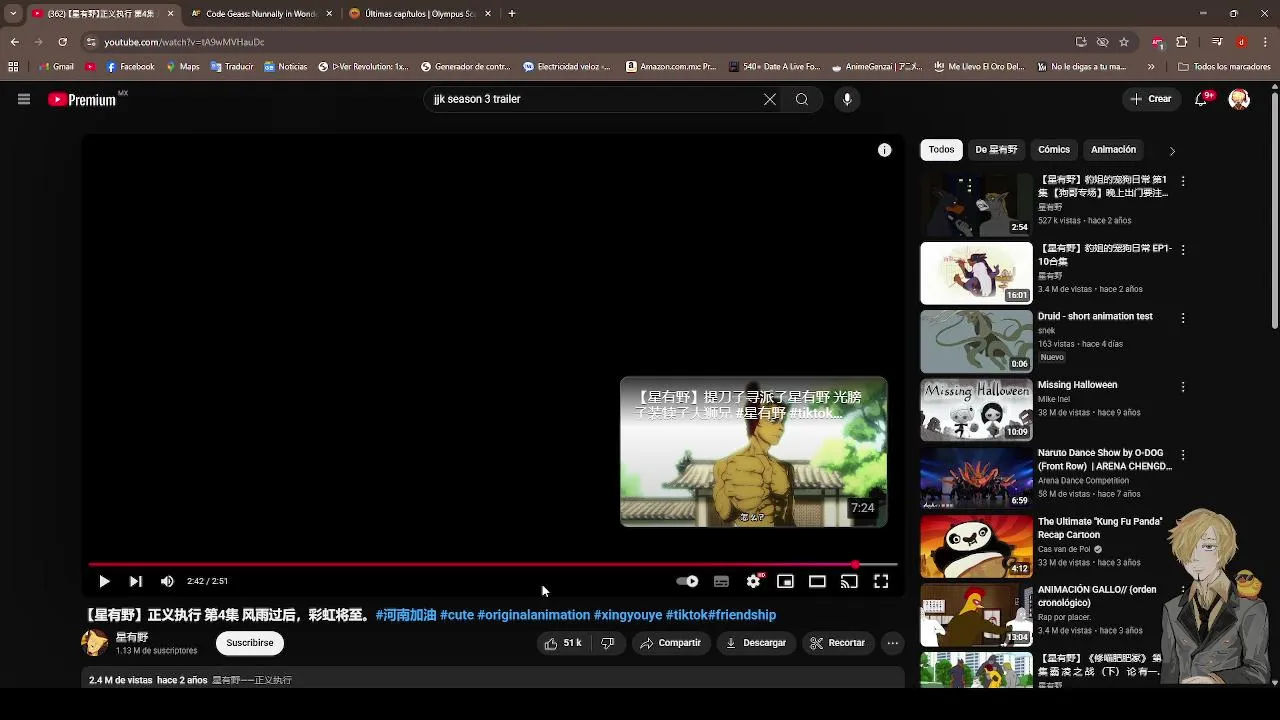The height and width of the screenshot is (720, 1280).
Task: Select the Animación filter chip
Action: pos(1113,150)
